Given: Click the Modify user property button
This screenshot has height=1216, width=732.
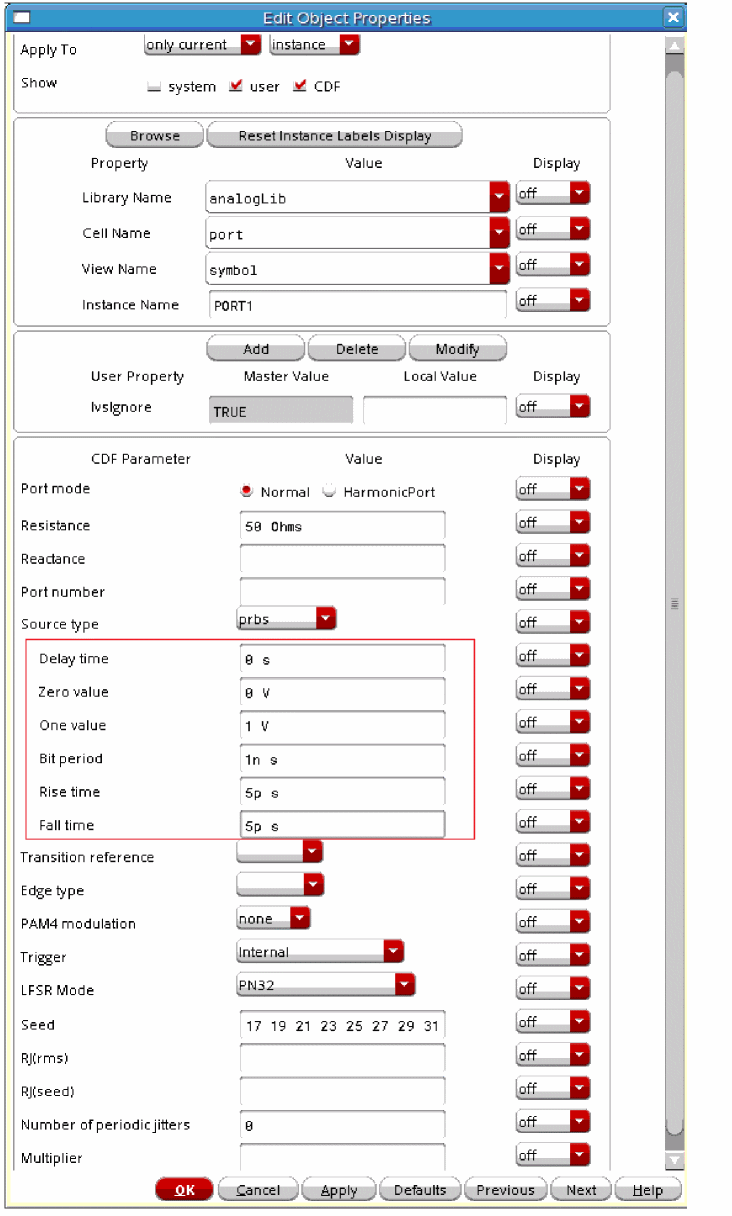Looking at the screenshot, I should pyautogui.click(x=458, y=349).
